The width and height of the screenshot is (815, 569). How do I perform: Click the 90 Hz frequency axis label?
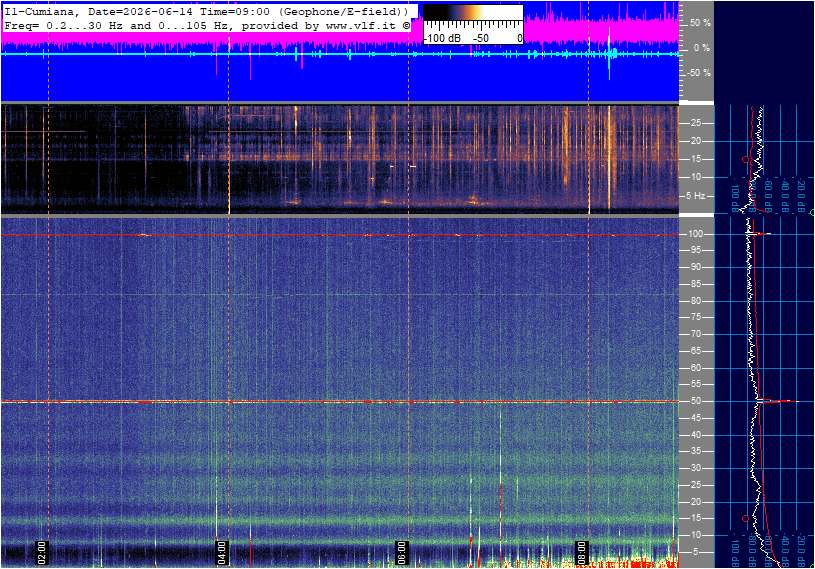click(695, 267)
